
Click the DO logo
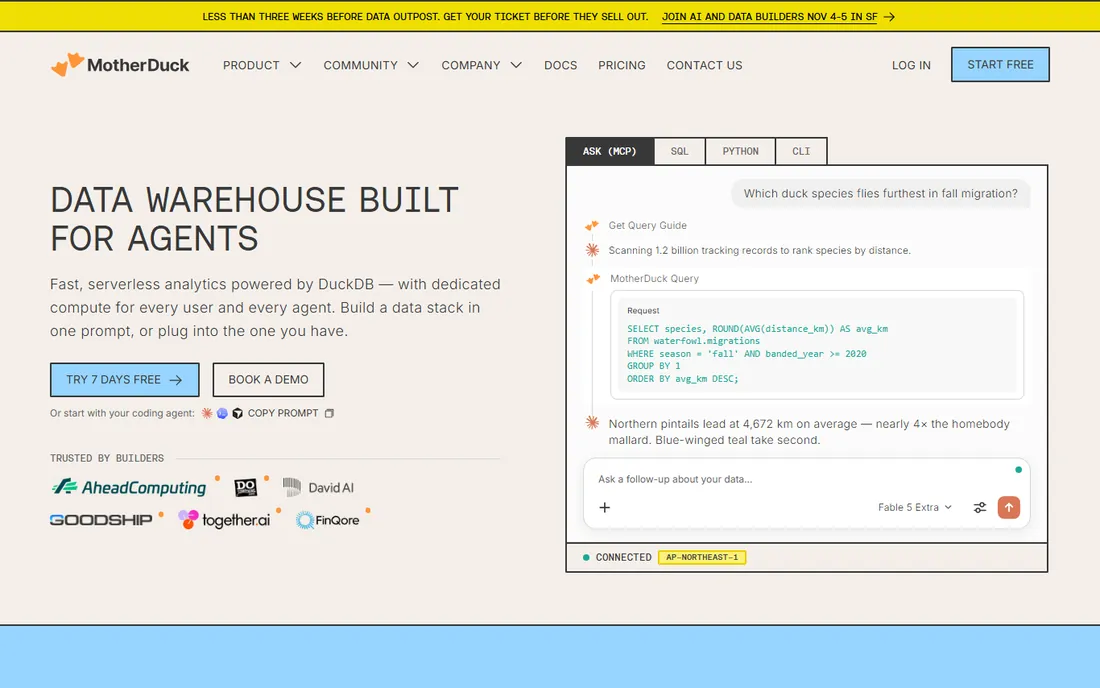[246, 487]
